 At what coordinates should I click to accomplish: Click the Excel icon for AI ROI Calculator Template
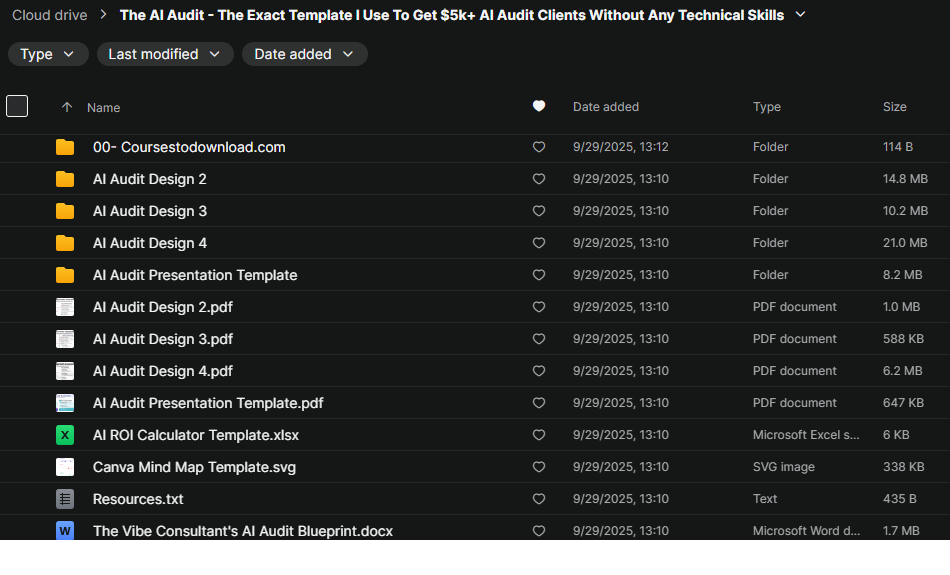pyautogui.click(x=65, y=435)
